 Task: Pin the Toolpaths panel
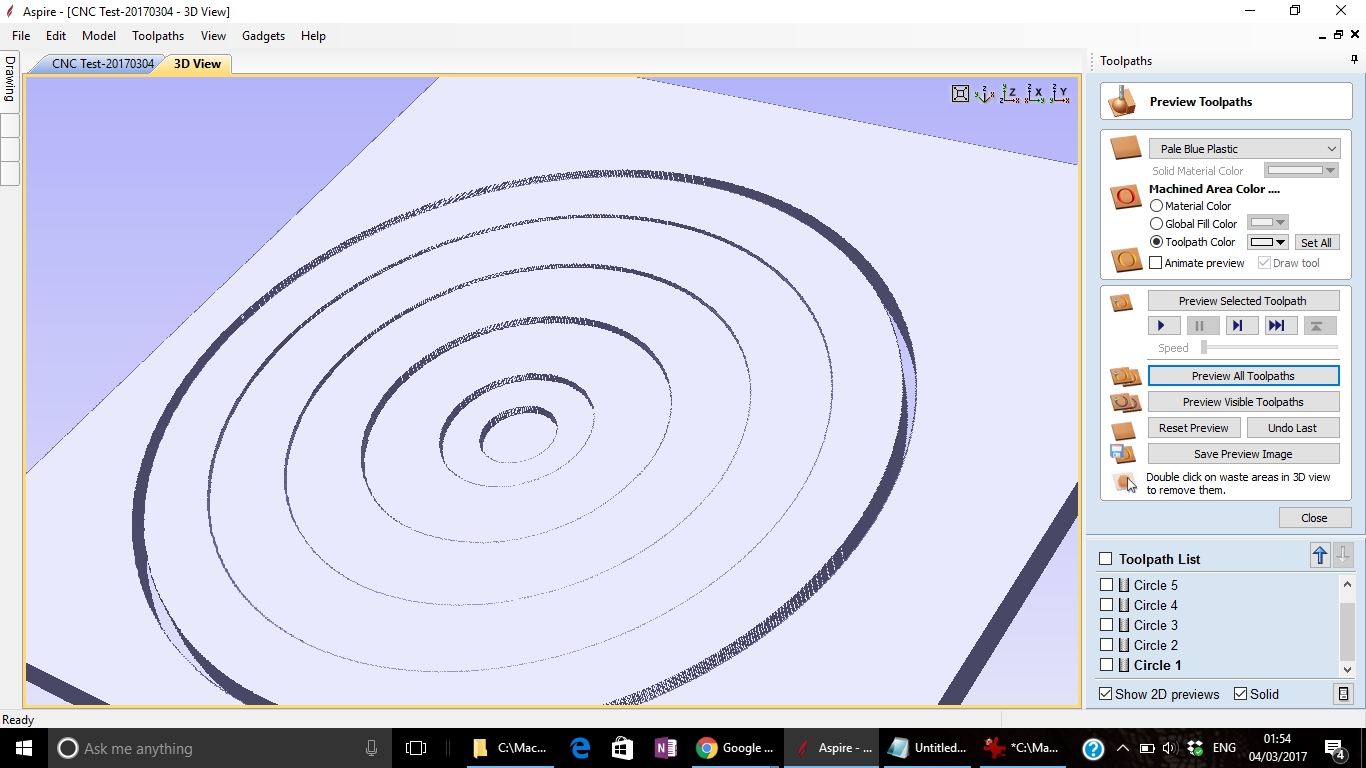(x=1355, y=61)
